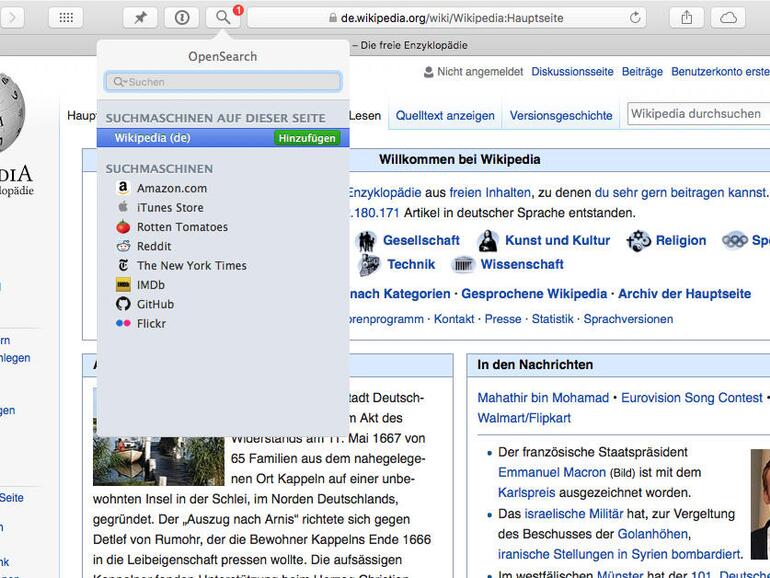770x578 pixels.
Task: Open the Gesellschaft portal link
Action: 421,240
